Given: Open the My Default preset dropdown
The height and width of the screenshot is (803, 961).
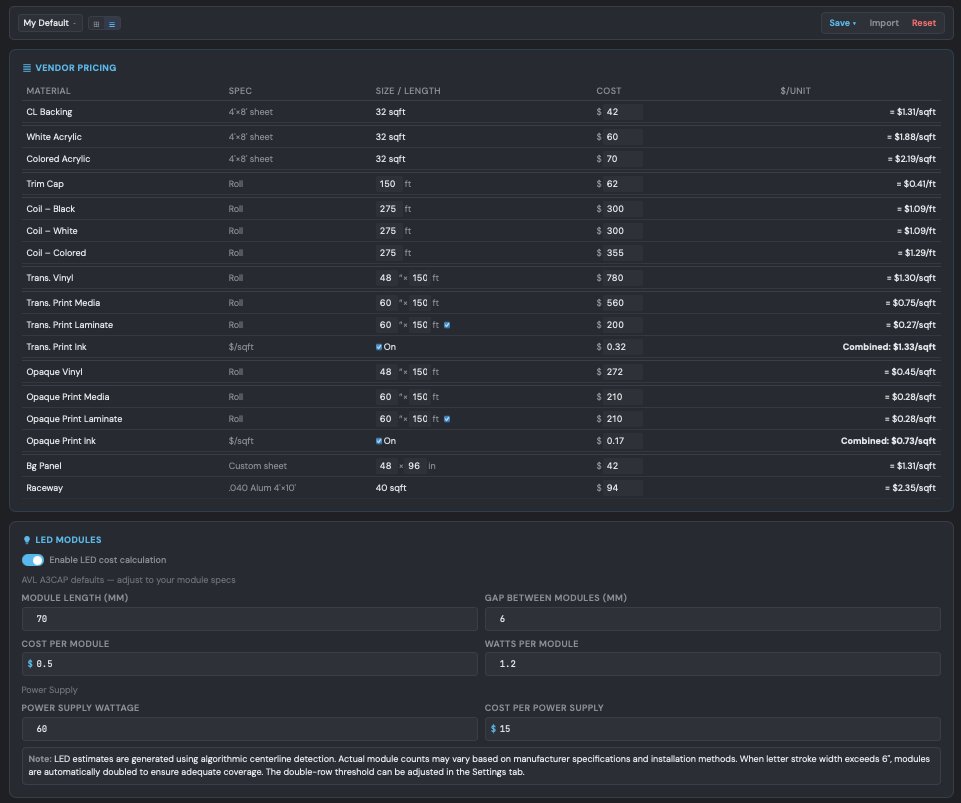Looking at the screenshot, I should 50,23.
